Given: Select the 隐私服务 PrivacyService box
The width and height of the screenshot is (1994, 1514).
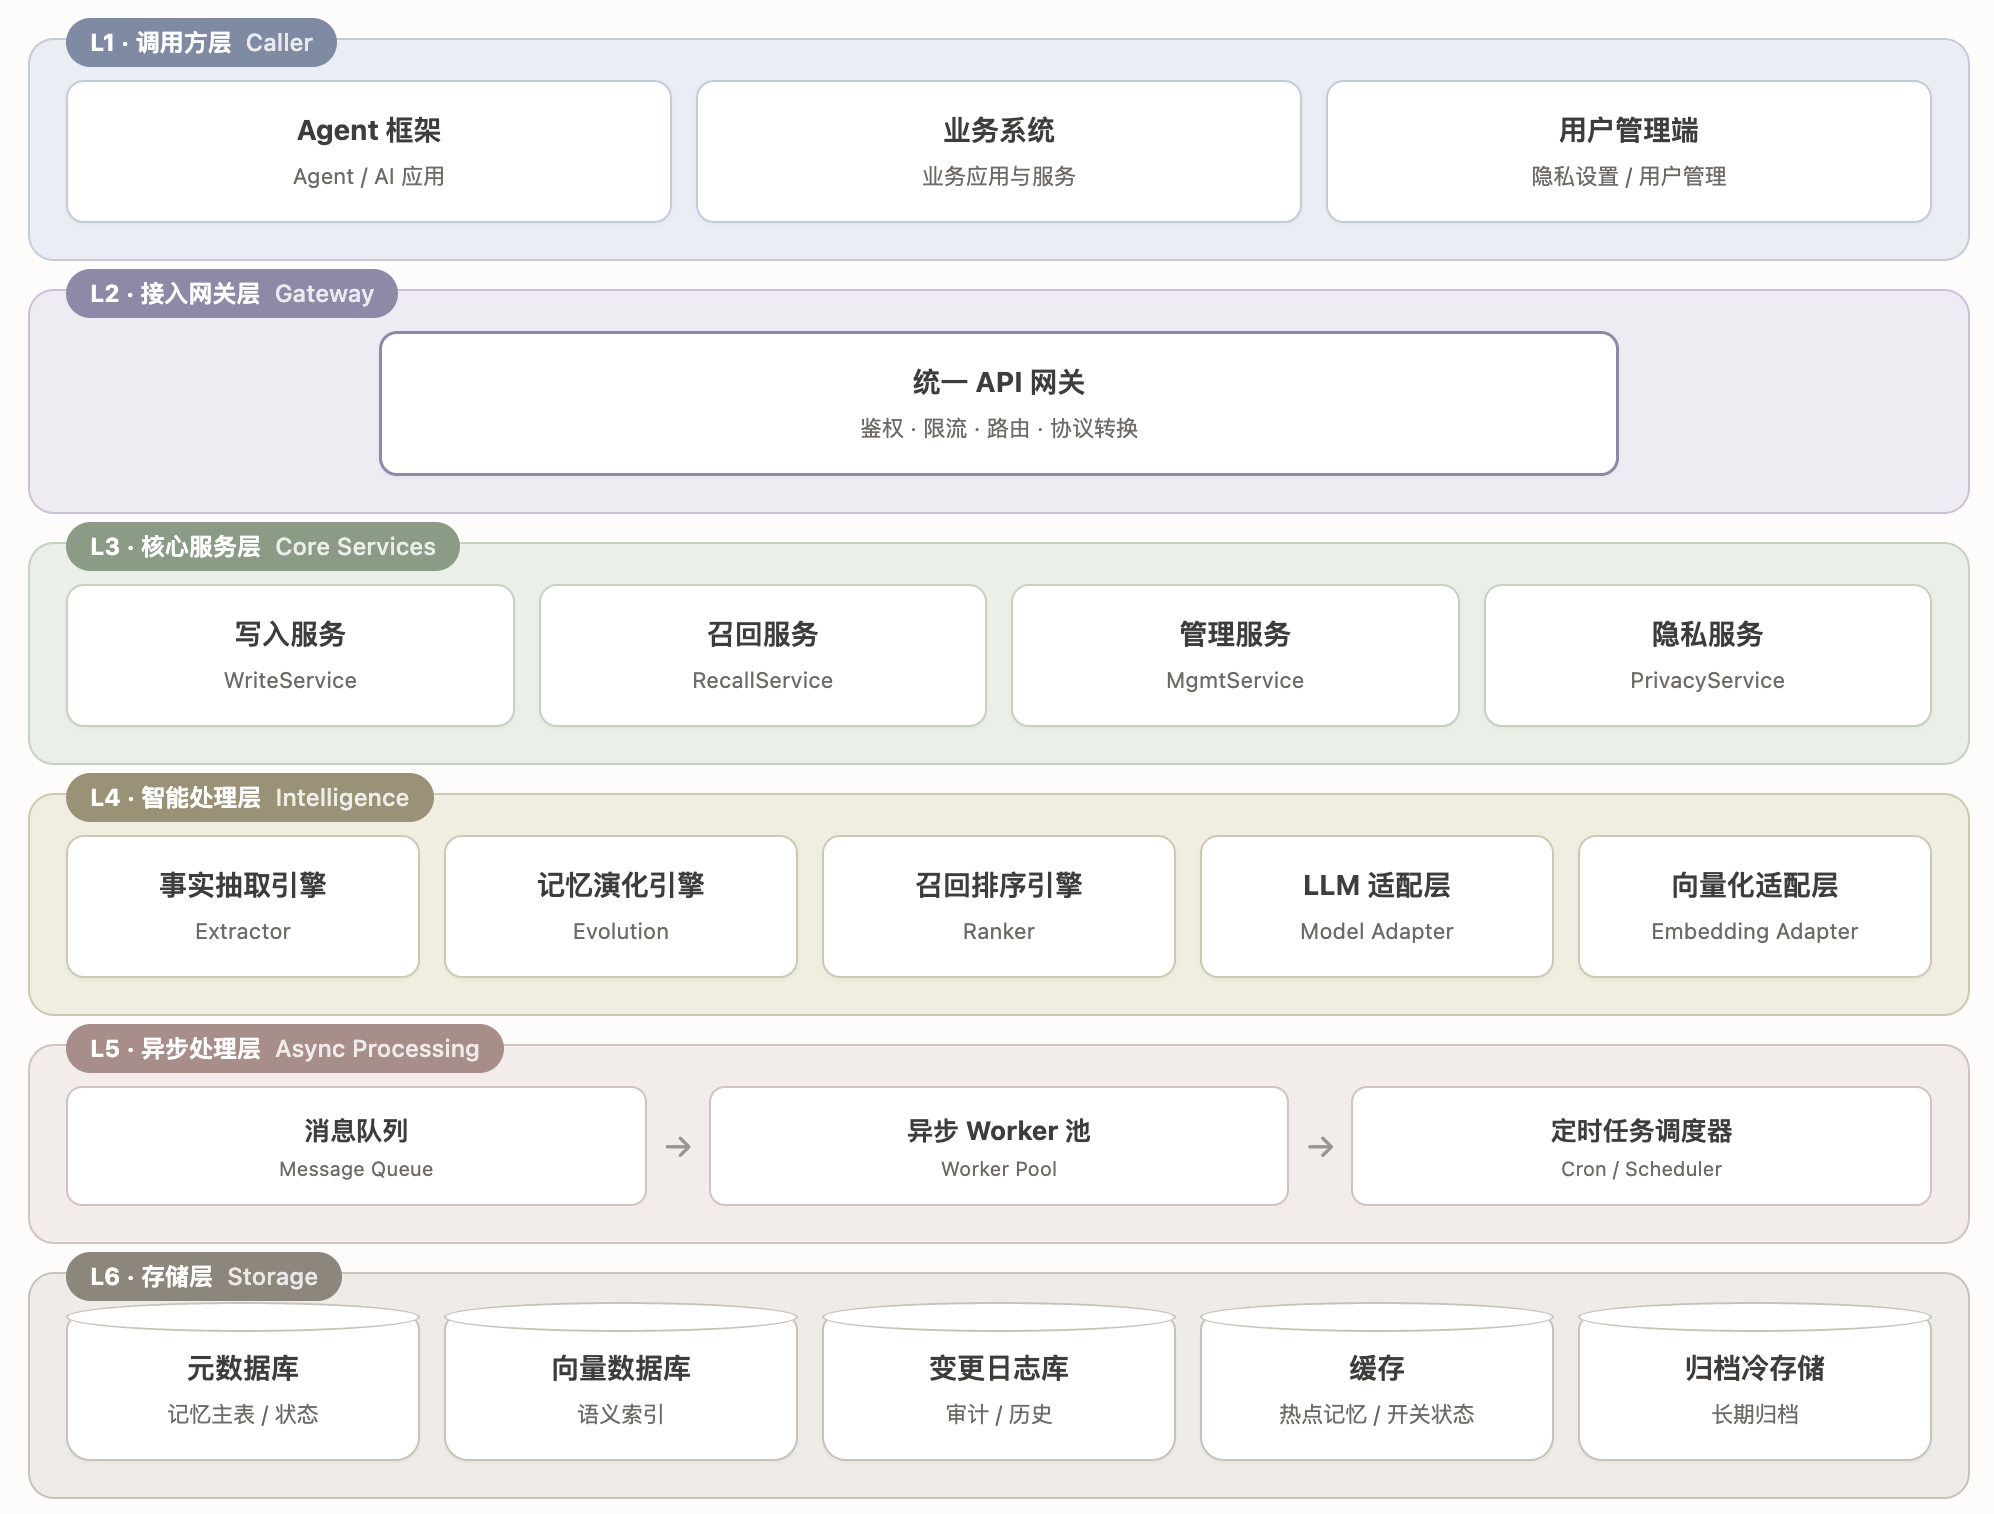Looking at the screenshot, I should 1708,656.
